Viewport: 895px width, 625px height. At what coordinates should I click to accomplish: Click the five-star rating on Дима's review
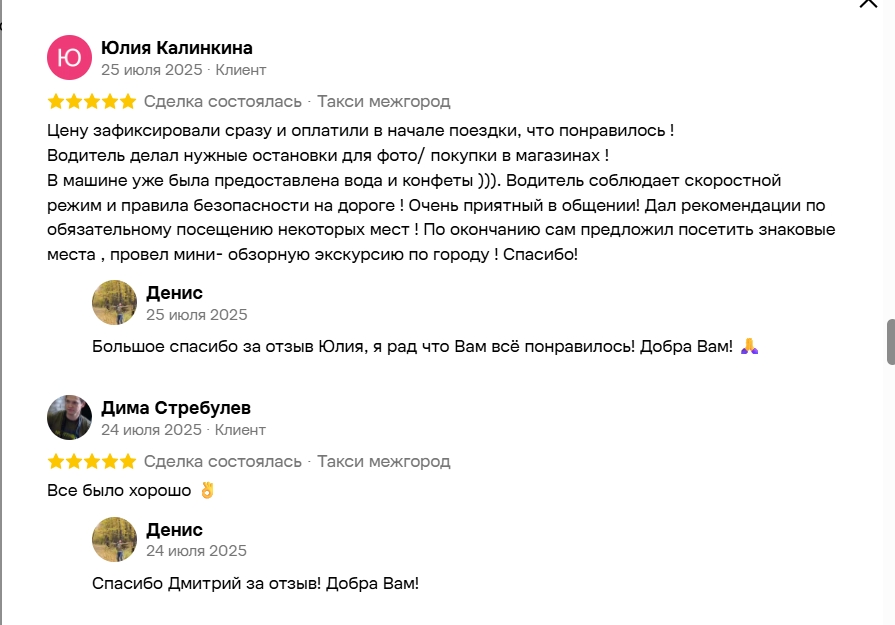coord(92,461)
